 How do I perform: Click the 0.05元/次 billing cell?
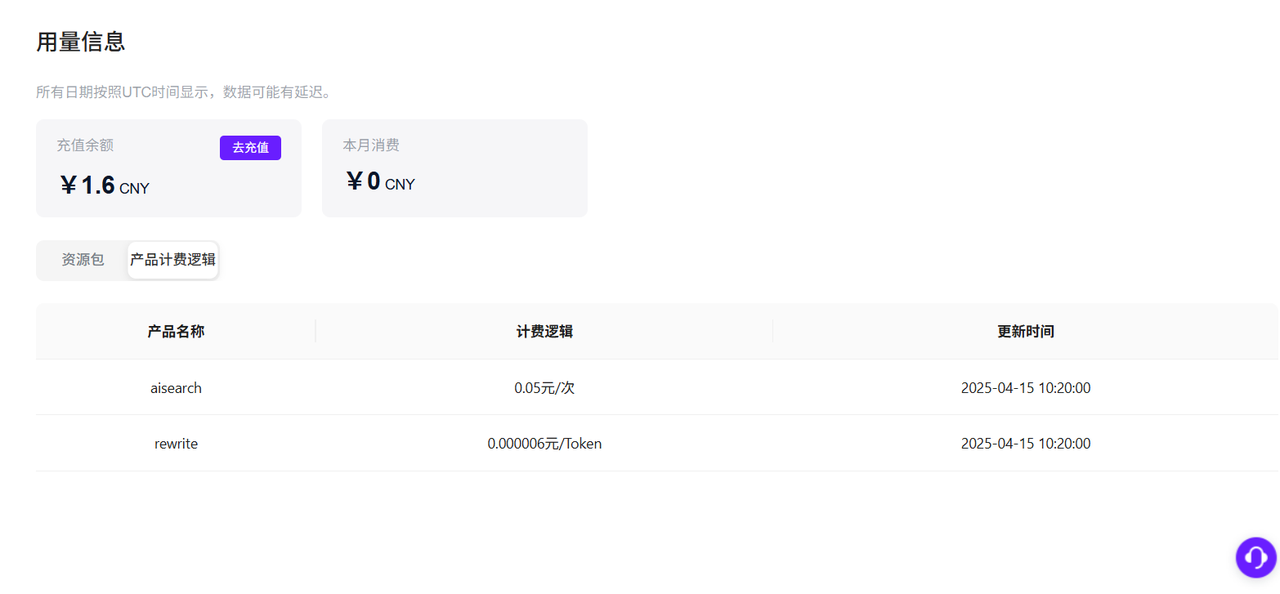(x=544, y=388)
